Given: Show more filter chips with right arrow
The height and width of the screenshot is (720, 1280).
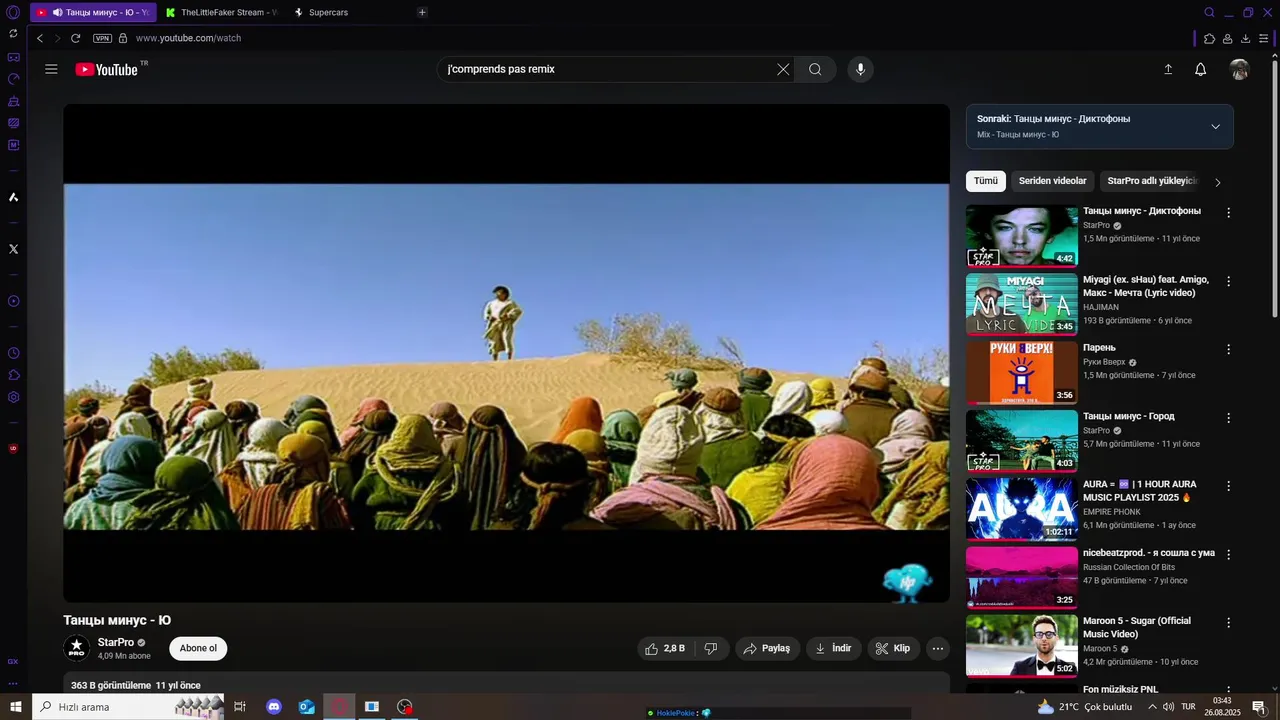Looking at the screenshot, I should point(1217,182).
